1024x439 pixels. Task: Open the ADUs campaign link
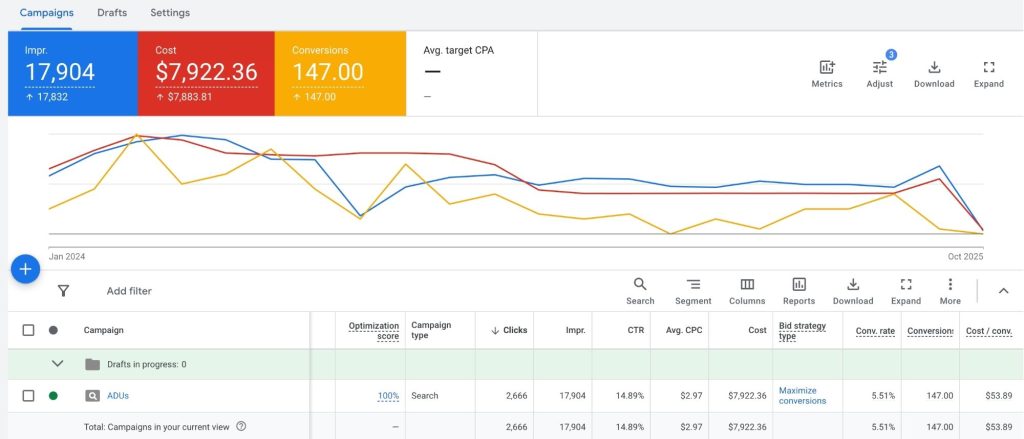[x=118, y=396]
